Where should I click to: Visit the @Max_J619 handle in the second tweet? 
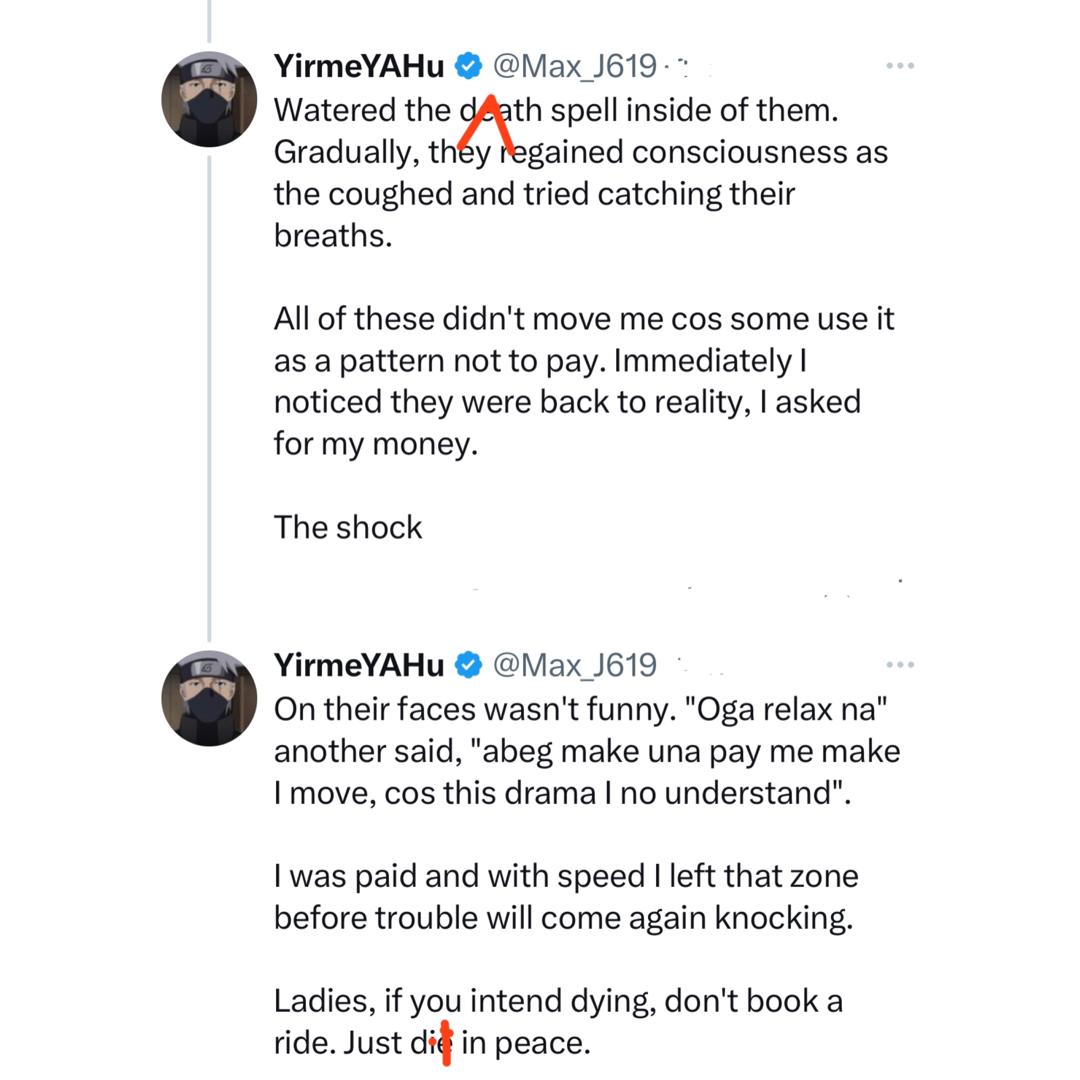575,665
